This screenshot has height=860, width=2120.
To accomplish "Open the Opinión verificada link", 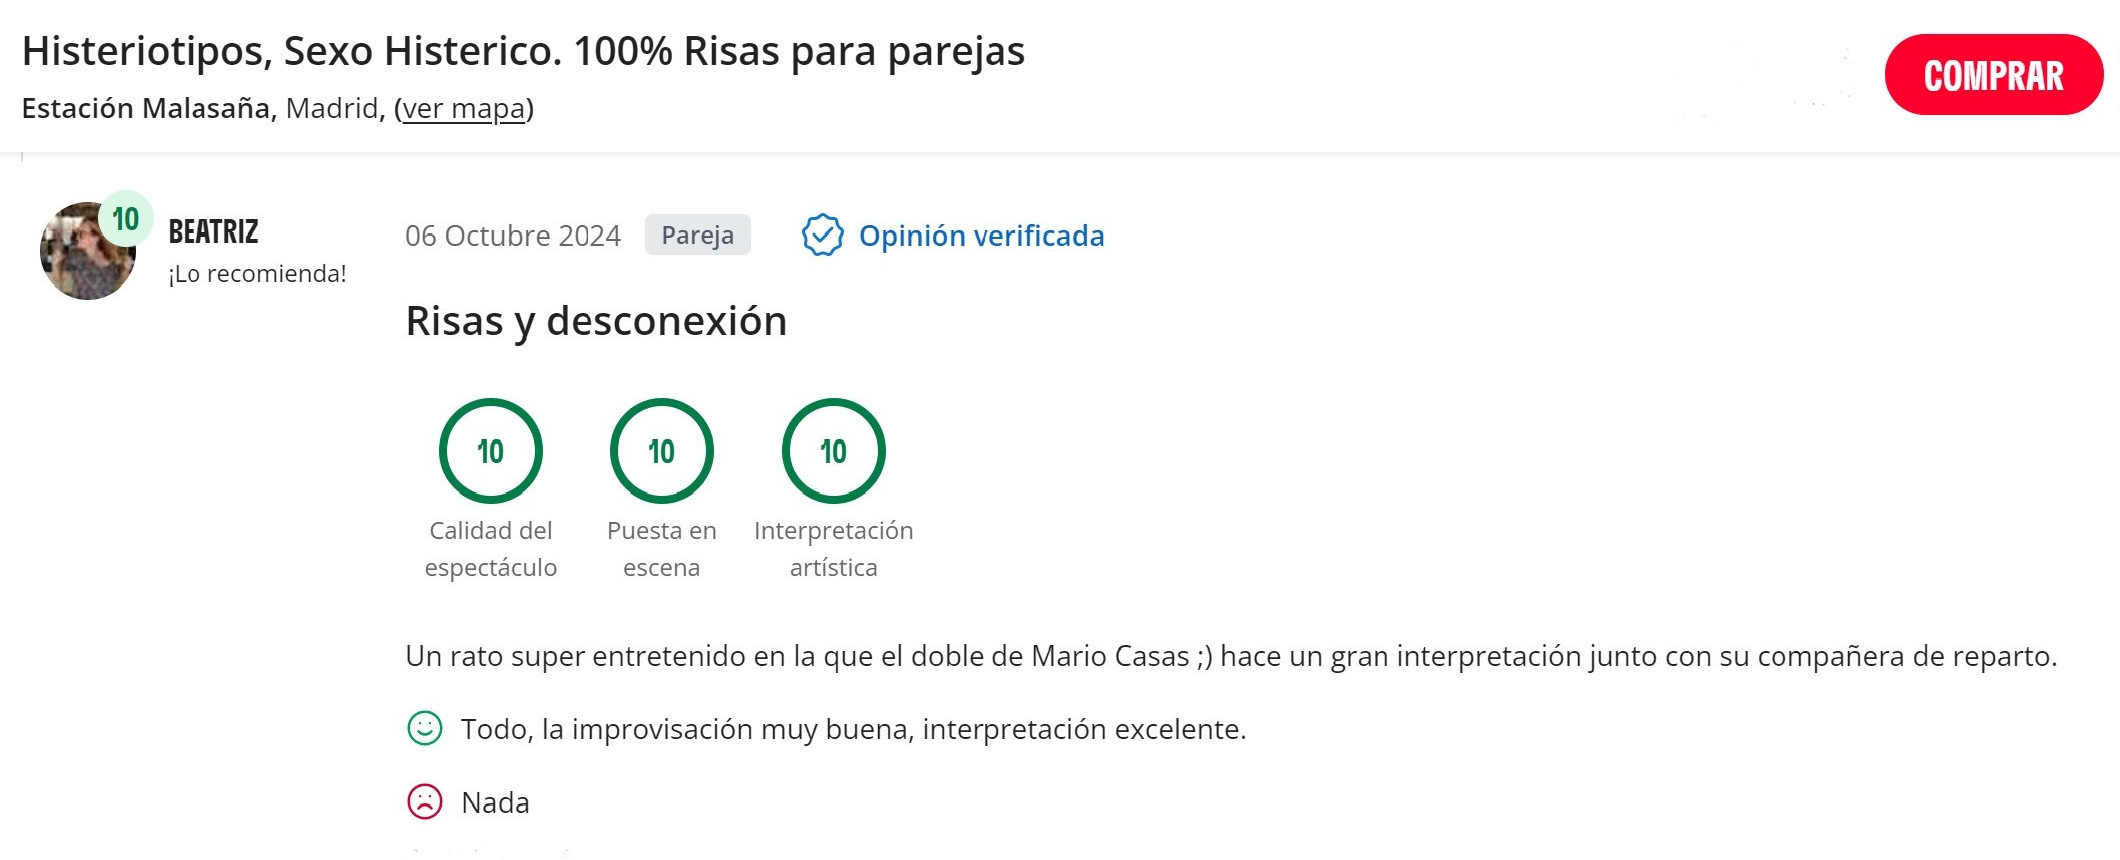I will (x=981, y=236).
